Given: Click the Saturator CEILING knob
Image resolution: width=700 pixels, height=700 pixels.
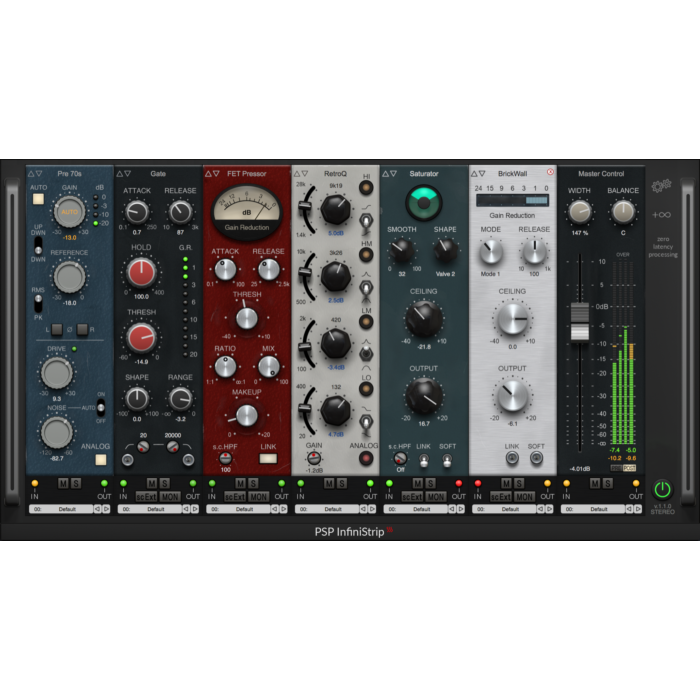Looking at the screenshot, I should click(x=423, y=318).
